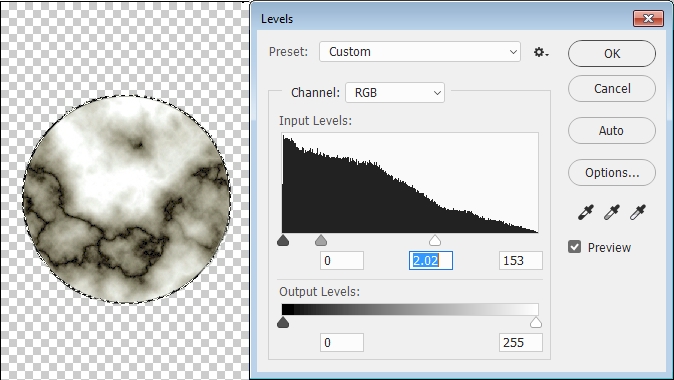Select the white point eyedropper
The width and height of the screenshot is (674, 380).
[638, 212]
